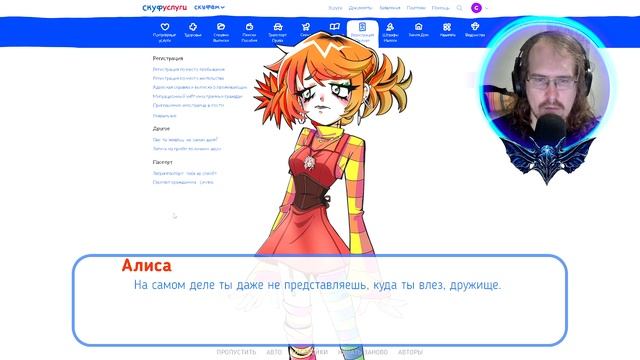
Task: Open second link under Другое heading
Action: point(187,149)
